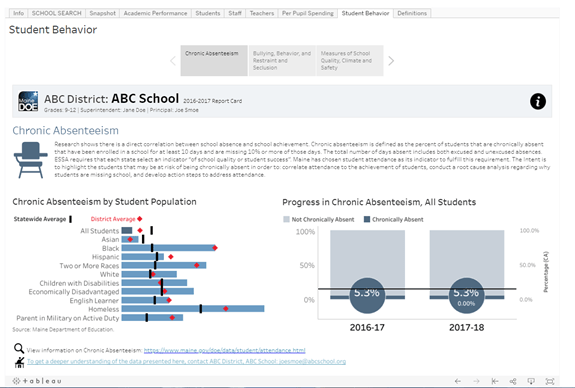Open the Info tab
This screenshot has width=575, height=388.
coord(18,13)
